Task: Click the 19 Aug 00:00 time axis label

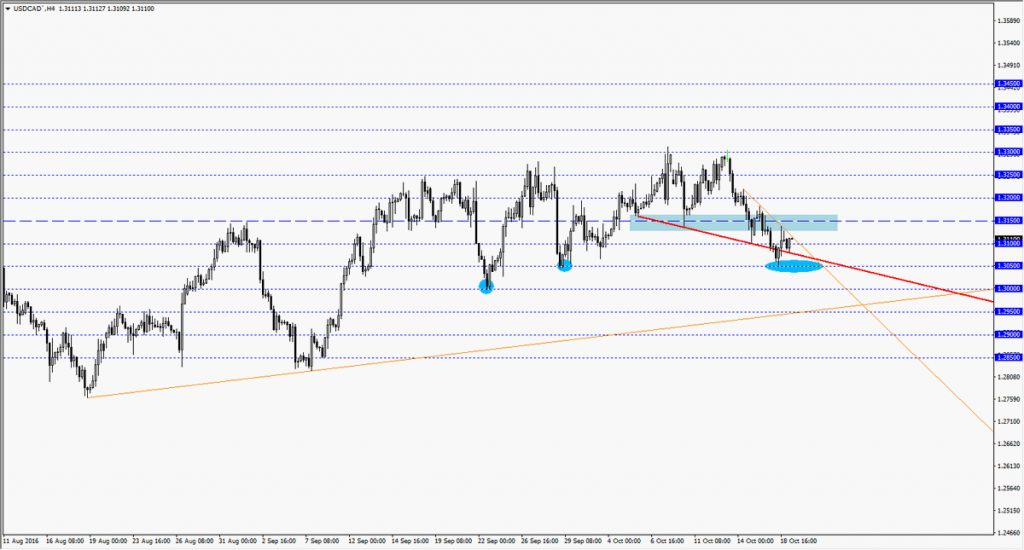Action: click(108, 542)
